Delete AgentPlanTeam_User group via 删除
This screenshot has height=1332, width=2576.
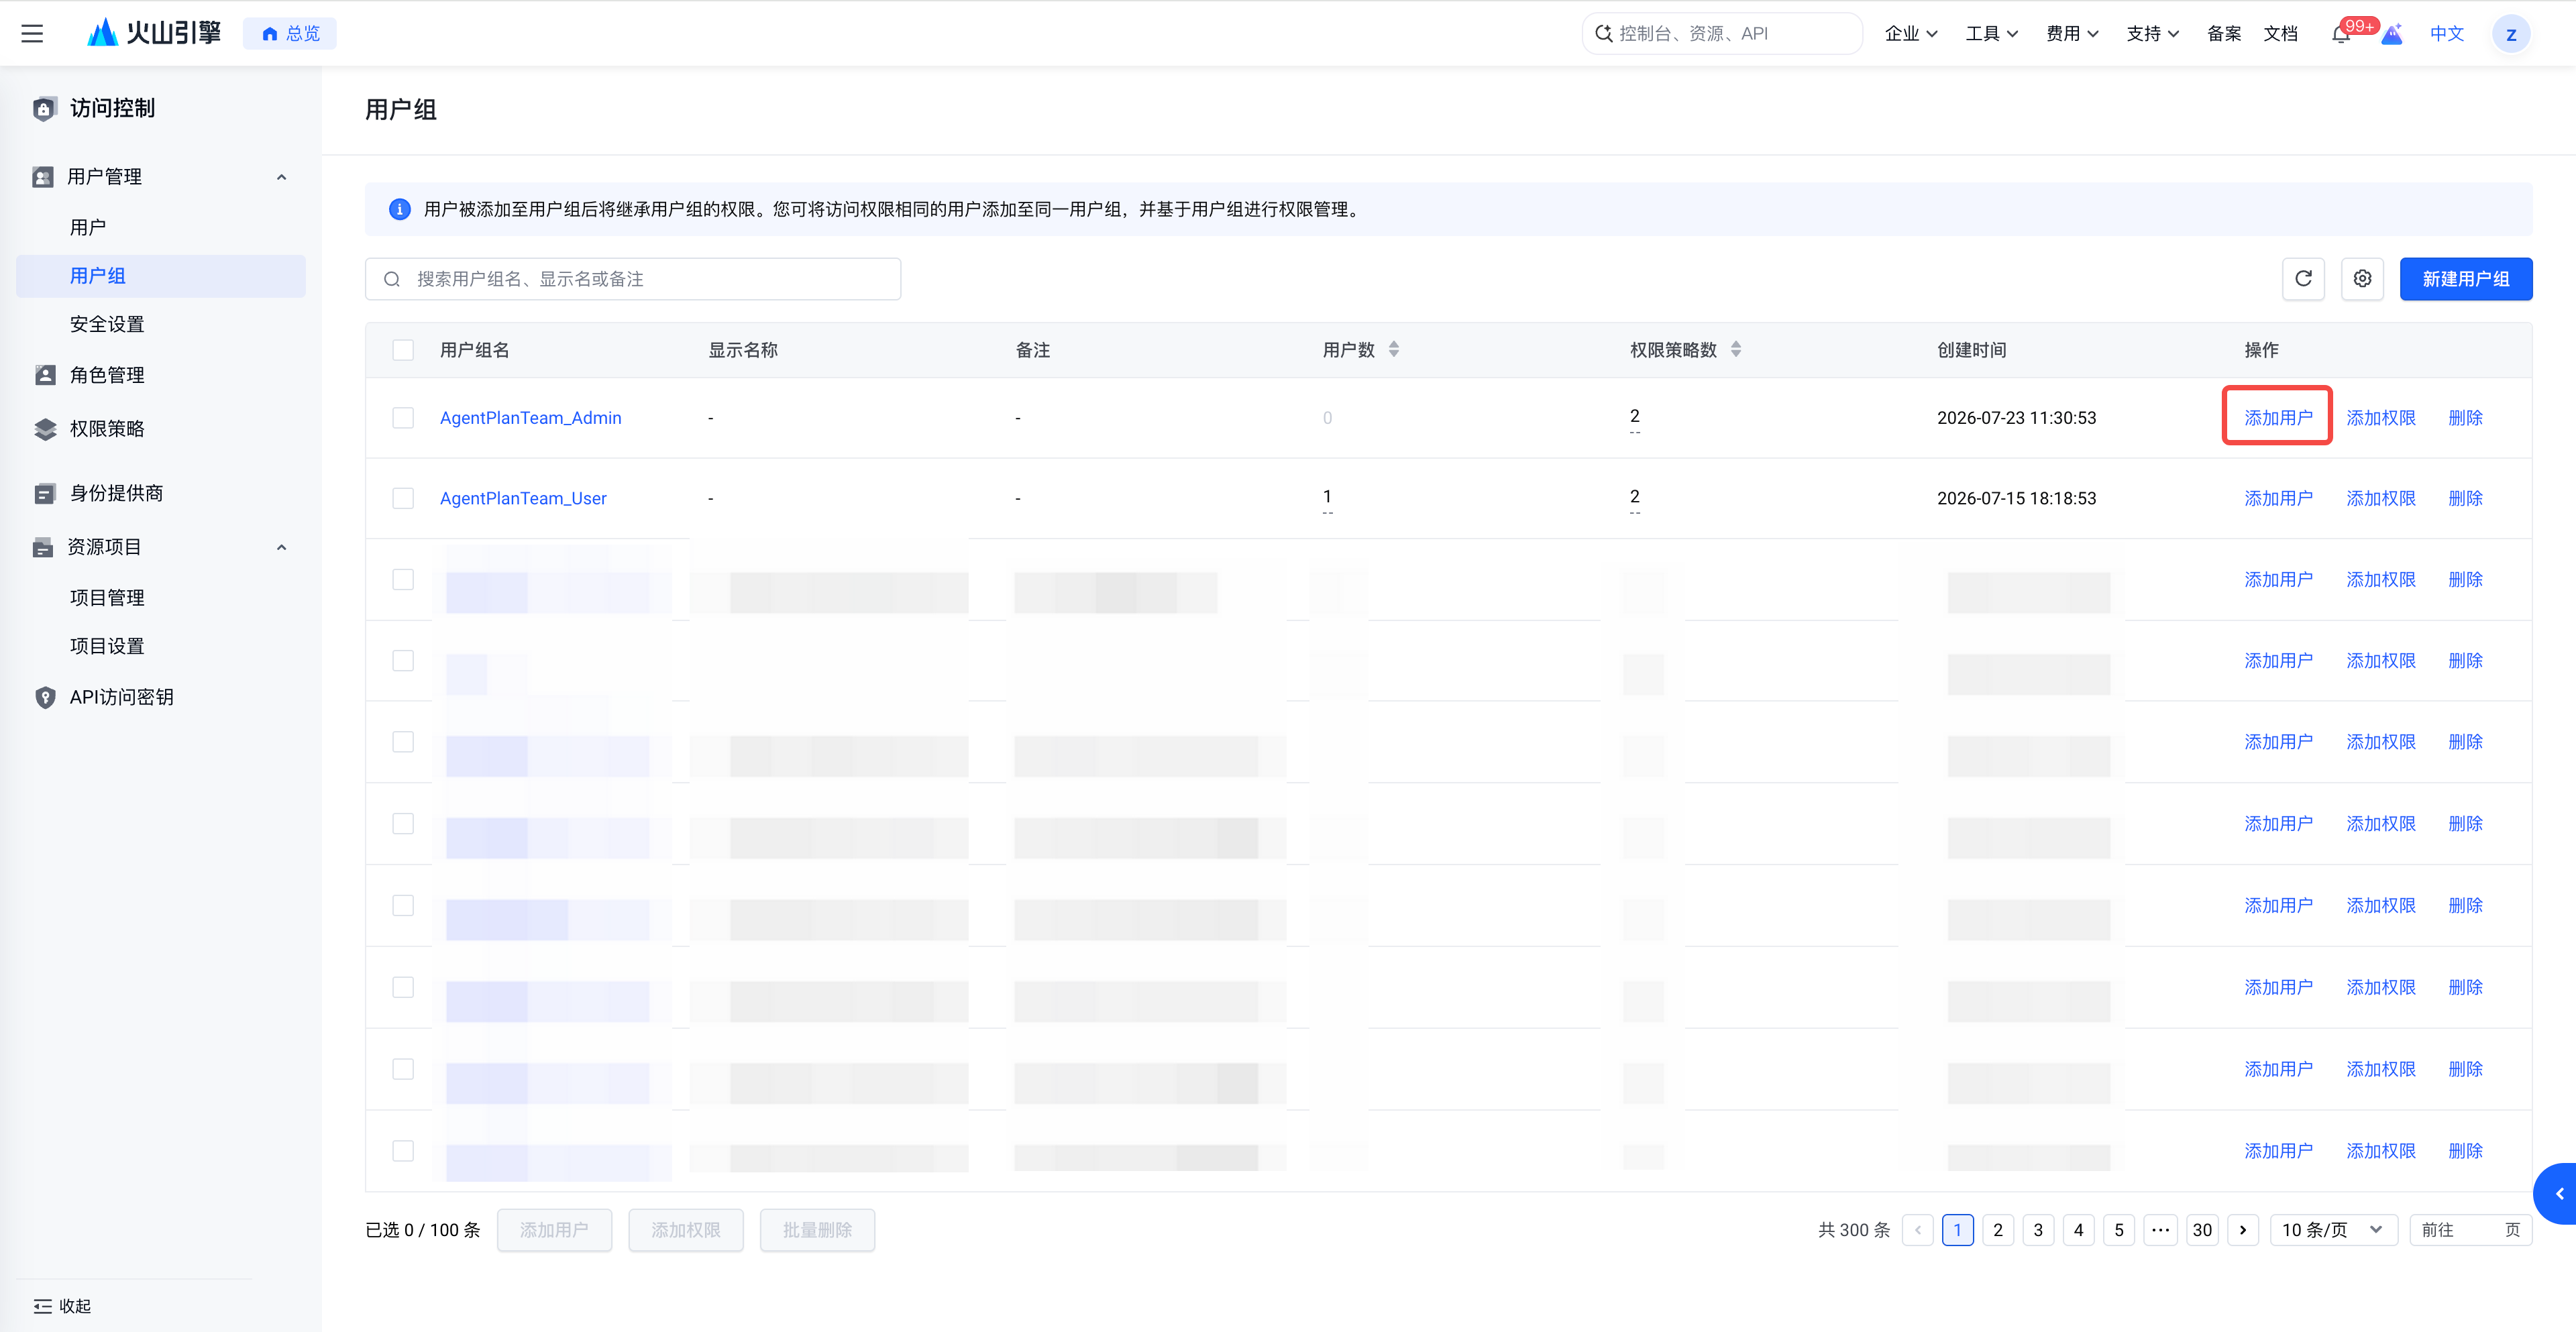pyautogui.click(x=2465, y=498)
